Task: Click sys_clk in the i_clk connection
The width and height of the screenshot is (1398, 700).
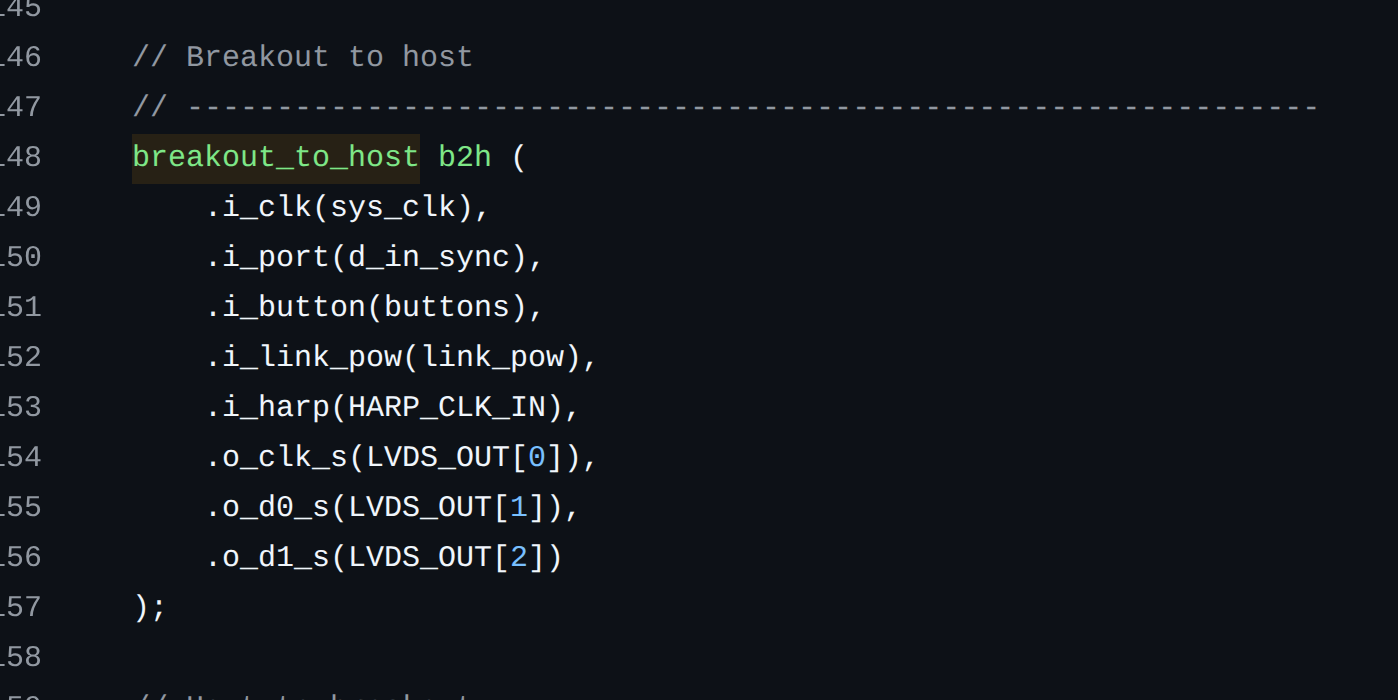Action: click(x=393, y=208)
